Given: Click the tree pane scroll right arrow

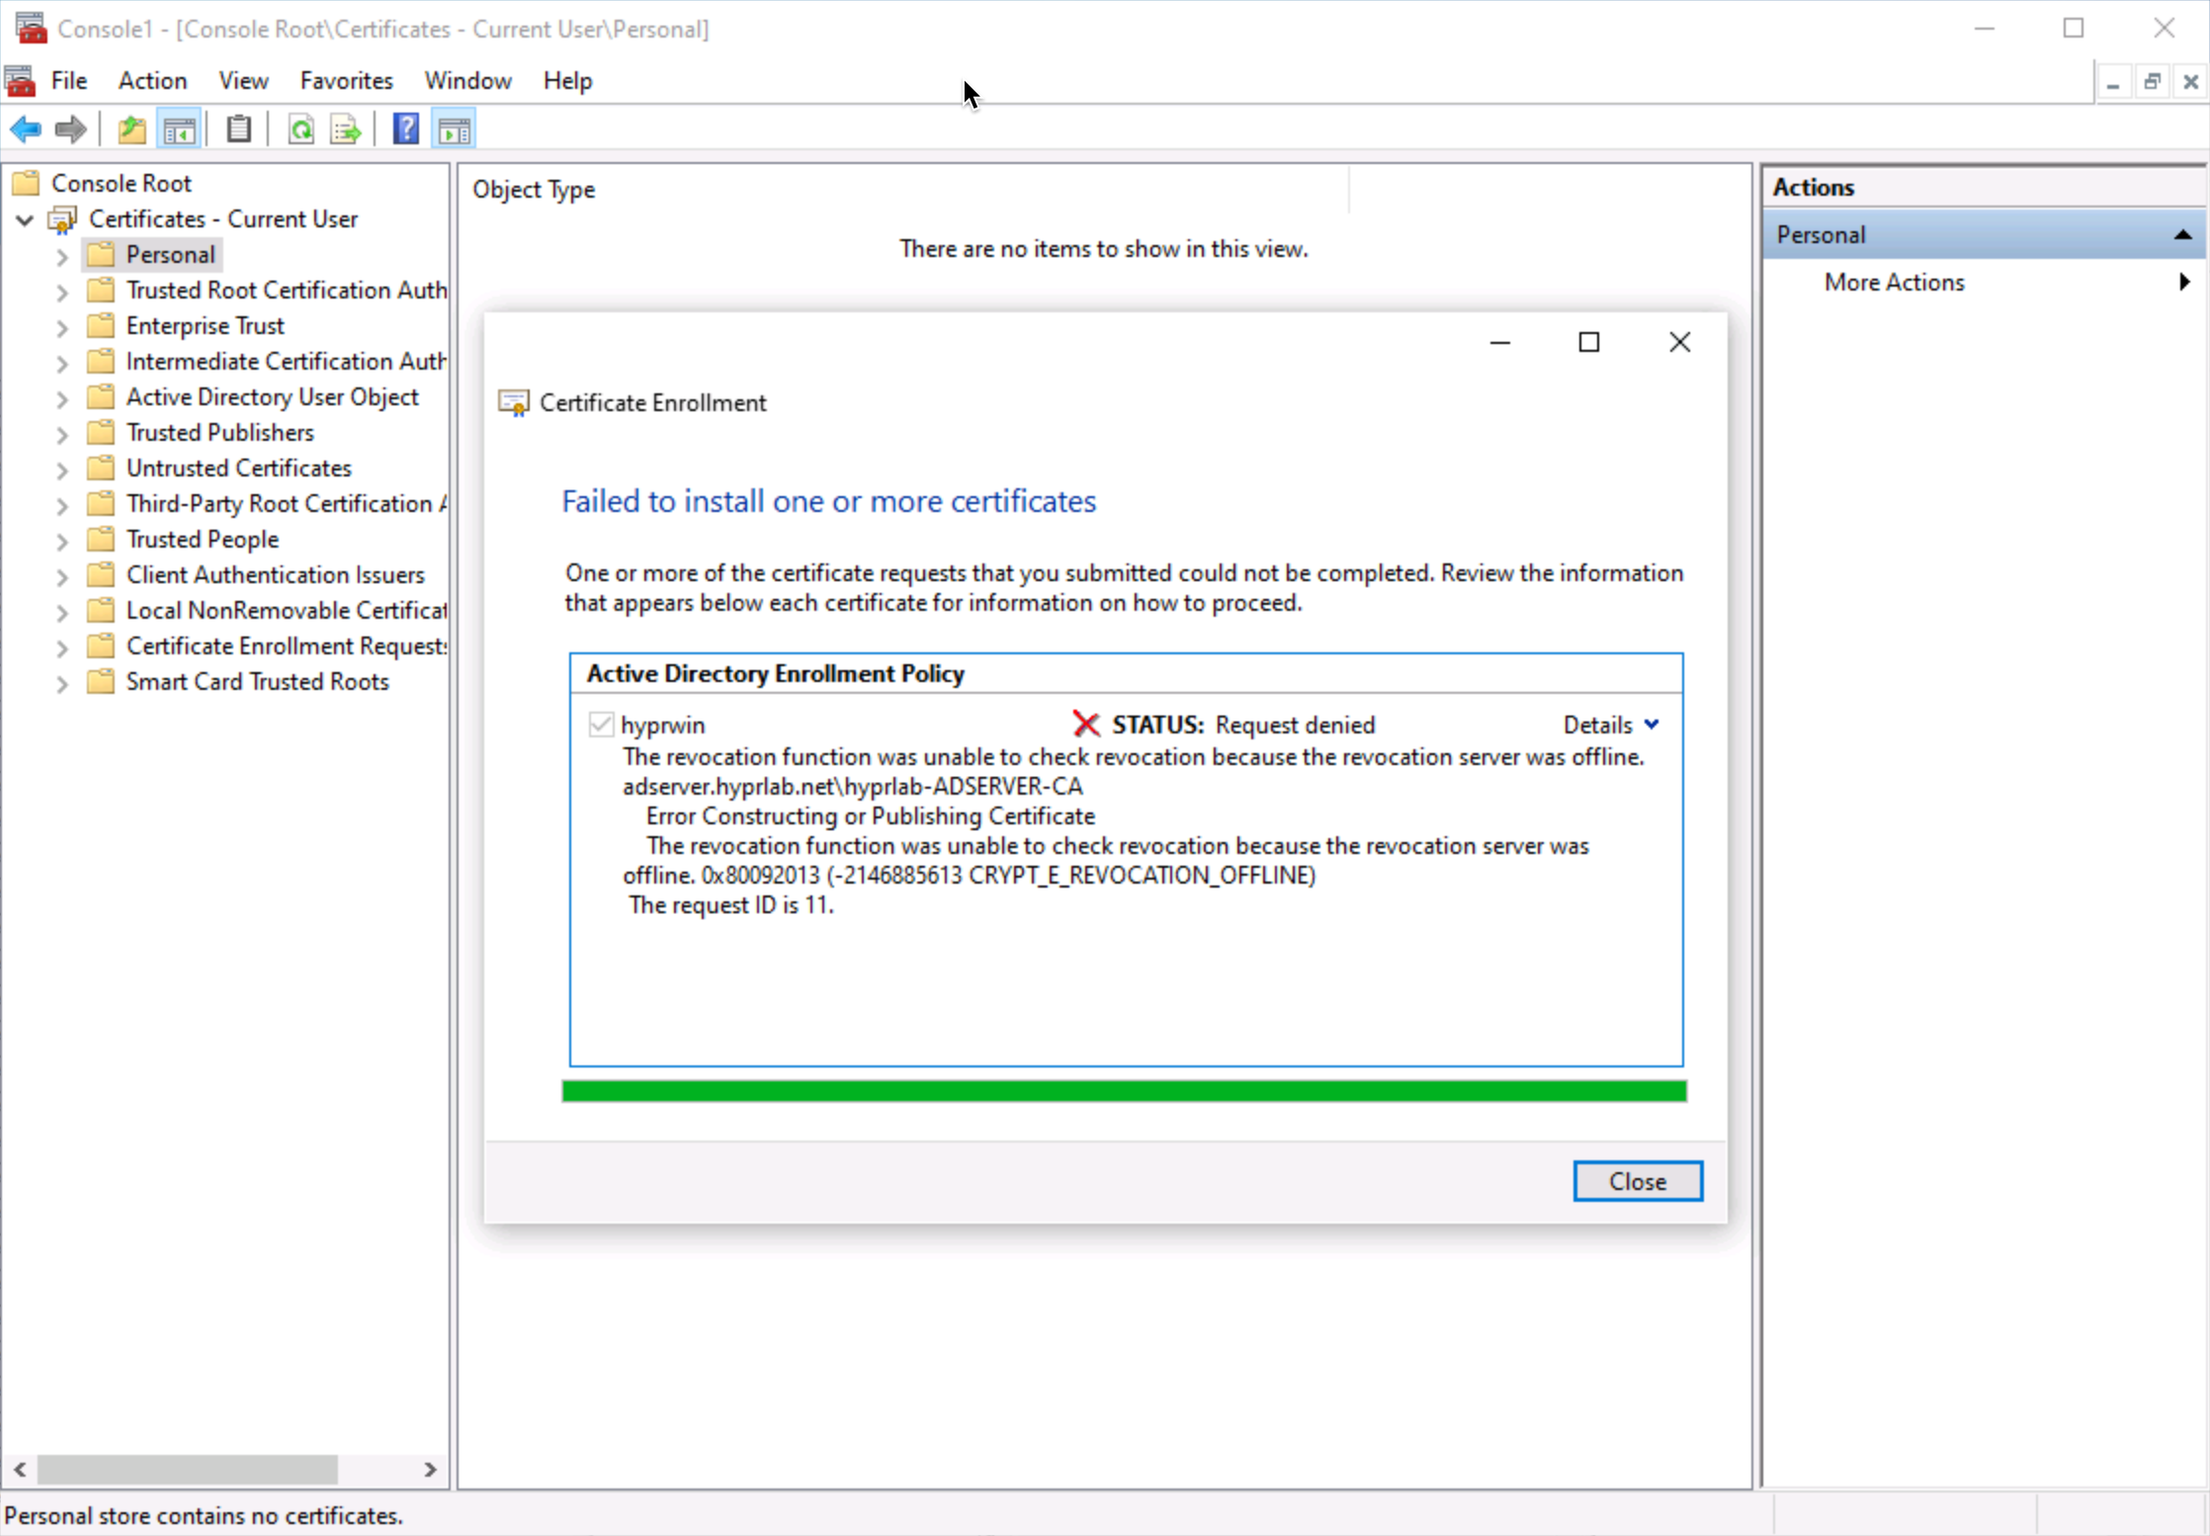Looking at the screenshot, I should coord(430,1469).
